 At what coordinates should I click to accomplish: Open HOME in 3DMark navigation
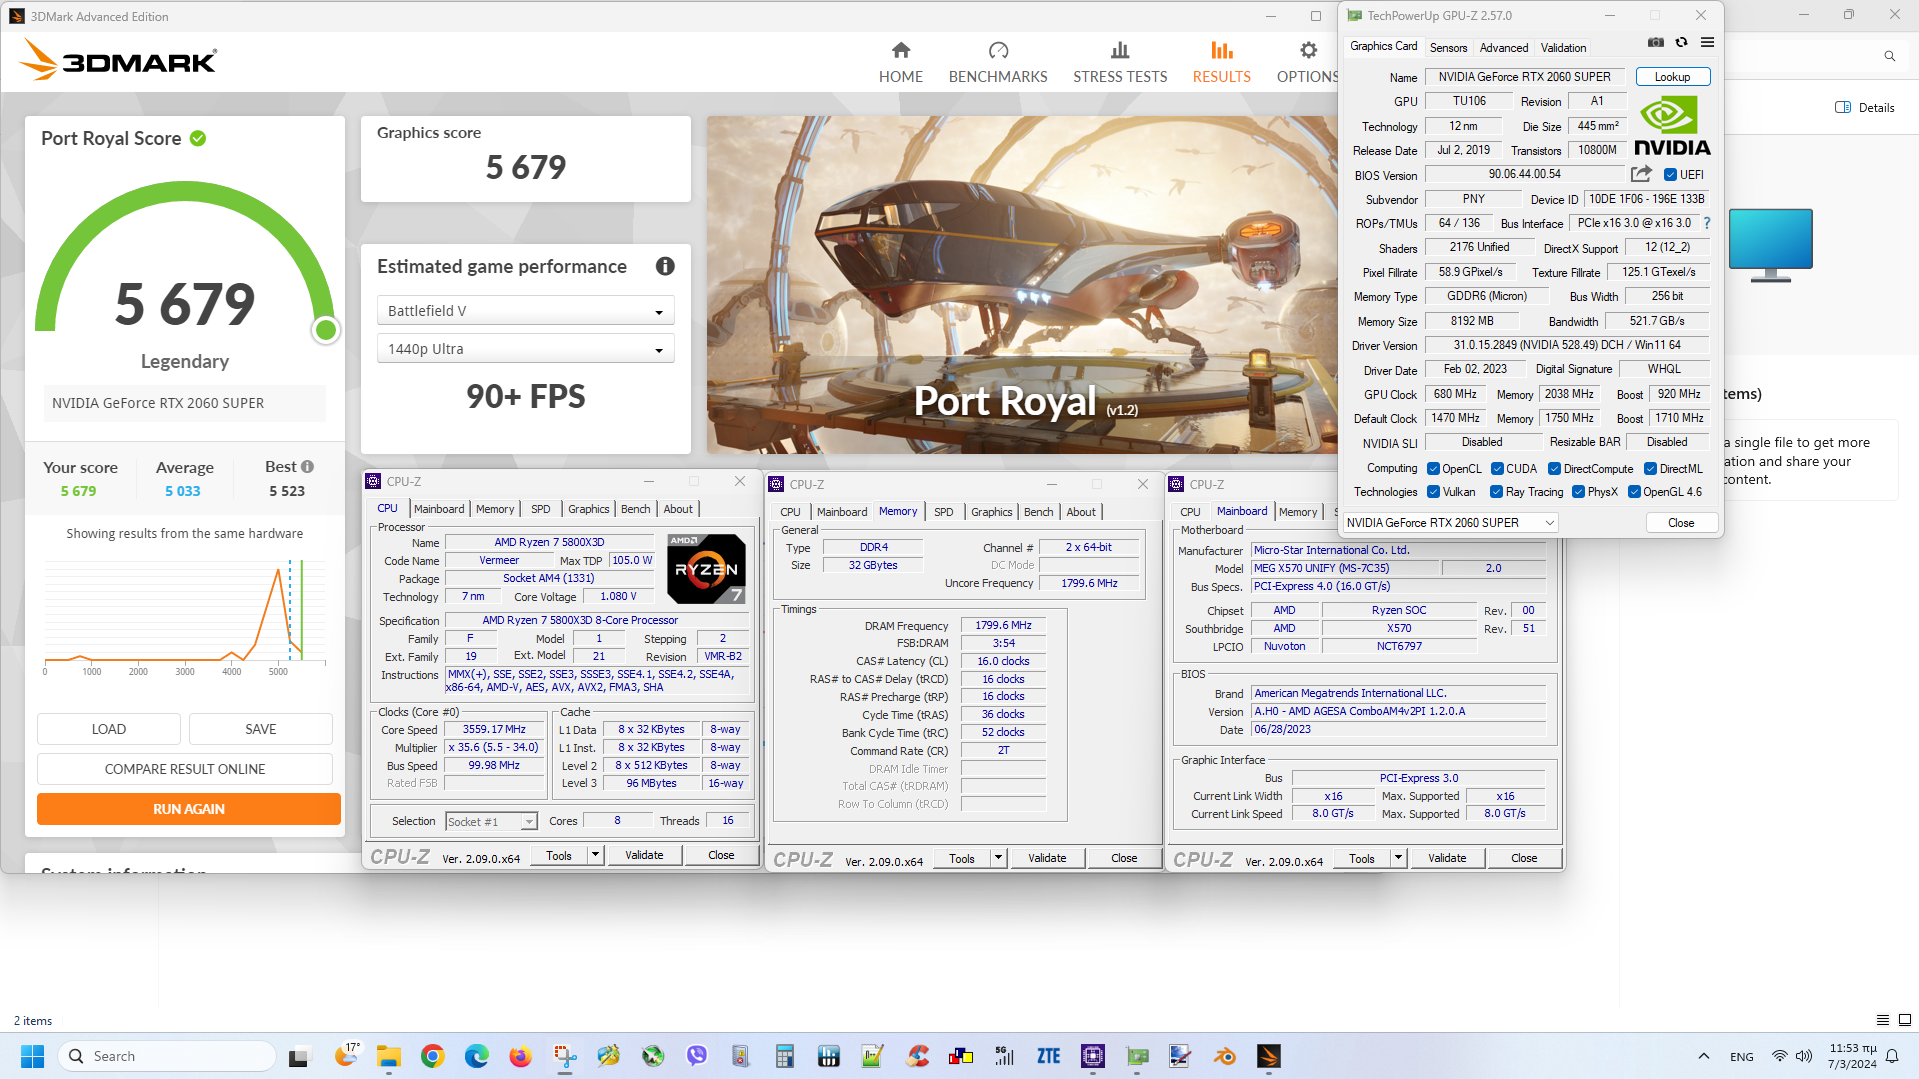click(x=900, y=62)
